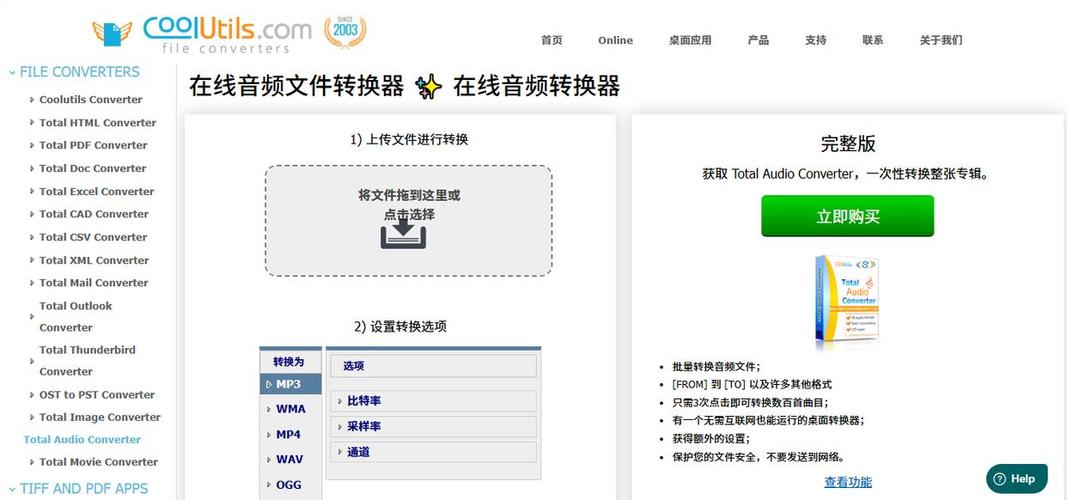Open Total Audio Converter sidebar link
Image resolution: width=1067 pixels, height=500 pixels.
(82, 439)
